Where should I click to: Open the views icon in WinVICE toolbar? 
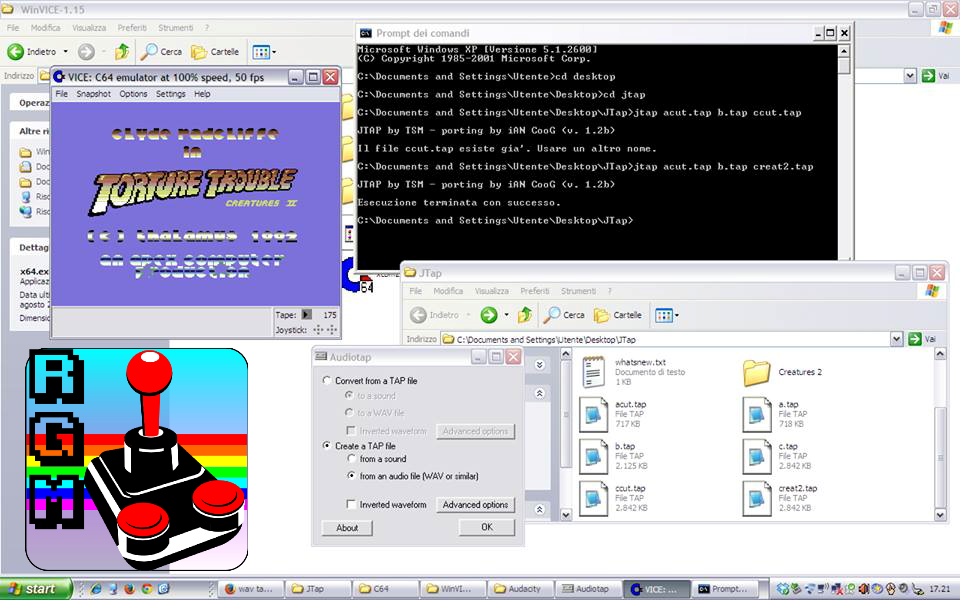pos(261,52)
